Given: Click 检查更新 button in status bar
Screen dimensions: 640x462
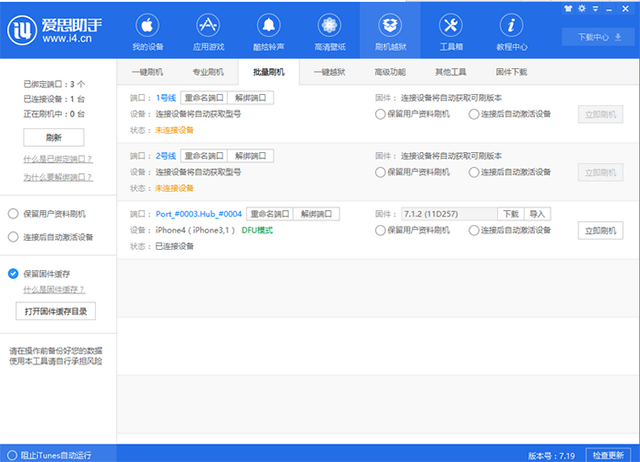Looking at the screenshot, I should click(608, 454).
